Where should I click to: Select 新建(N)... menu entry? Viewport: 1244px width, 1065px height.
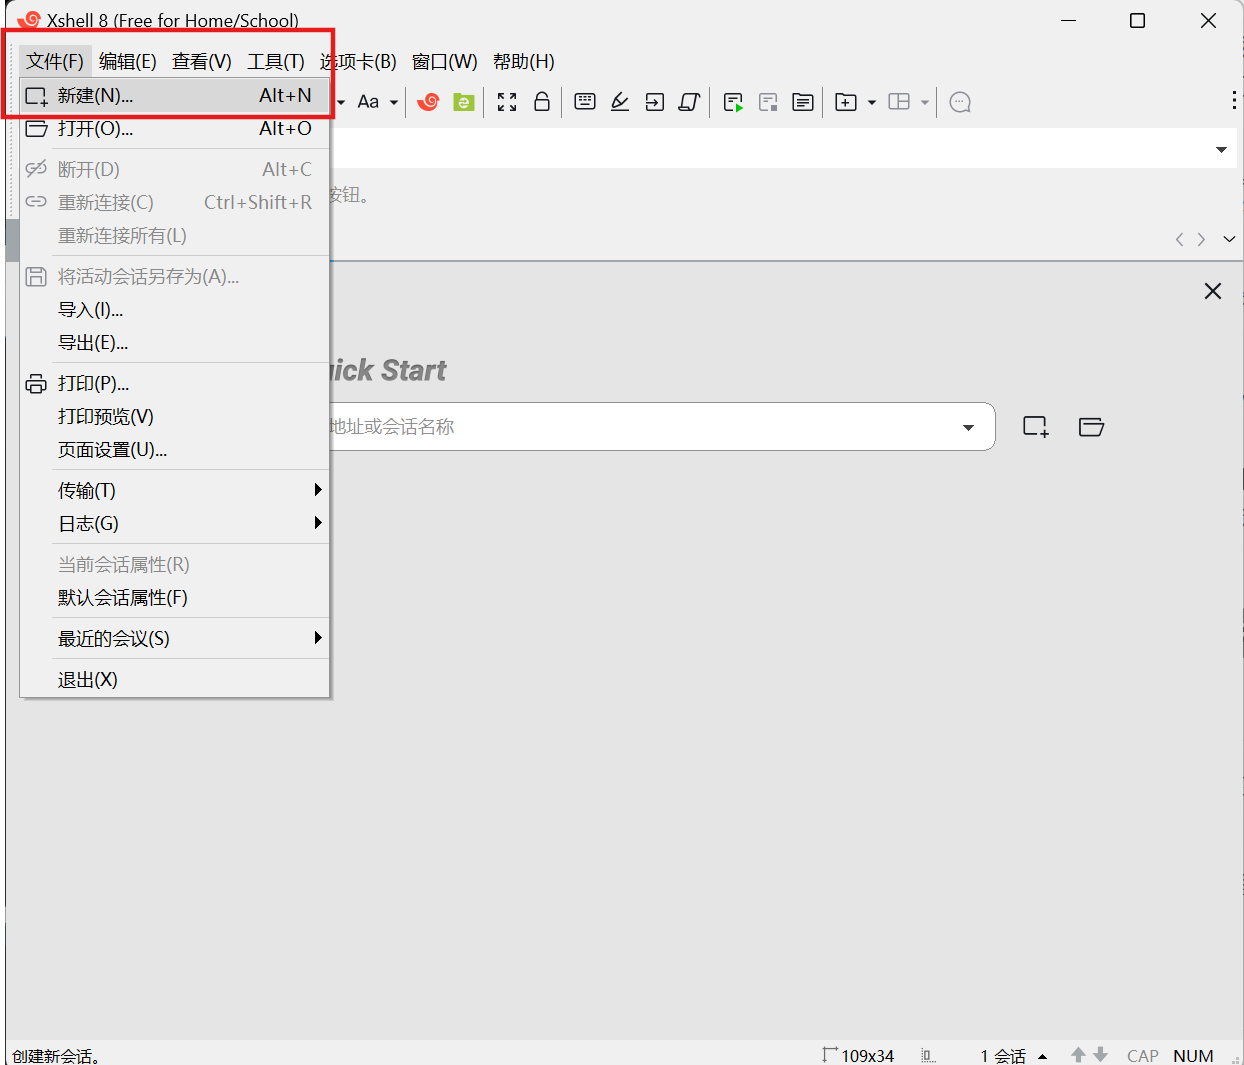[x=174, y=96]
